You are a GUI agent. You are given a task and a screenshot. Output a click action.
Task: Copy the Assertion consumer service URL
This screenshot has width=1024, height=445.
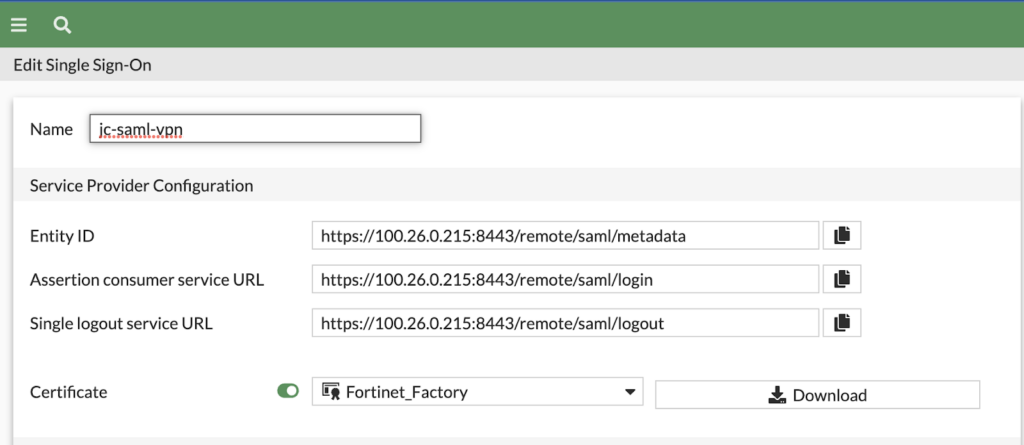tap(842, 279)
